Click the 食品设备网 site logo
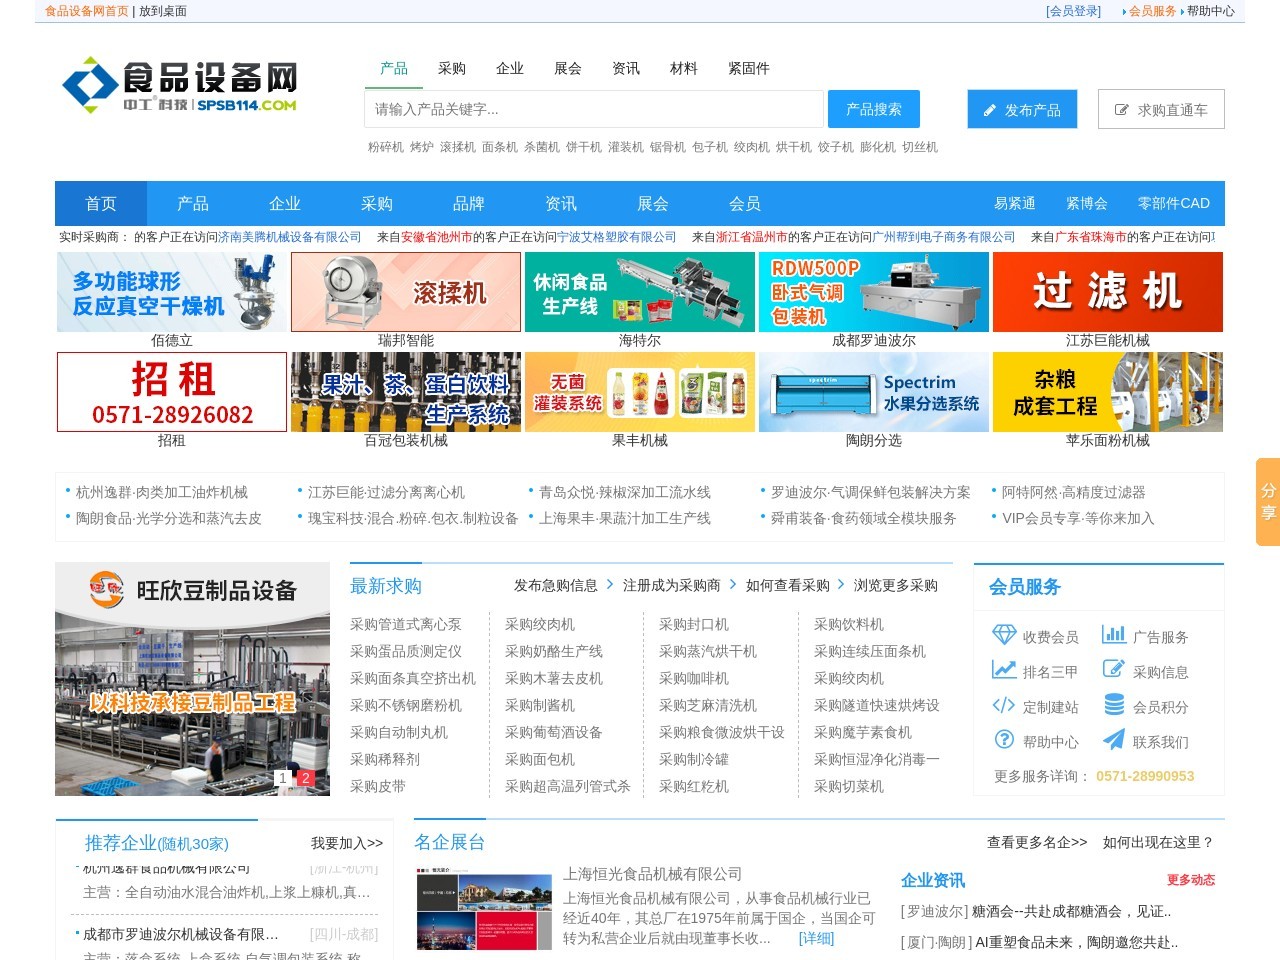Viewport: 1280px width, 960px height. pyautogui.click(x=180, y=86)
